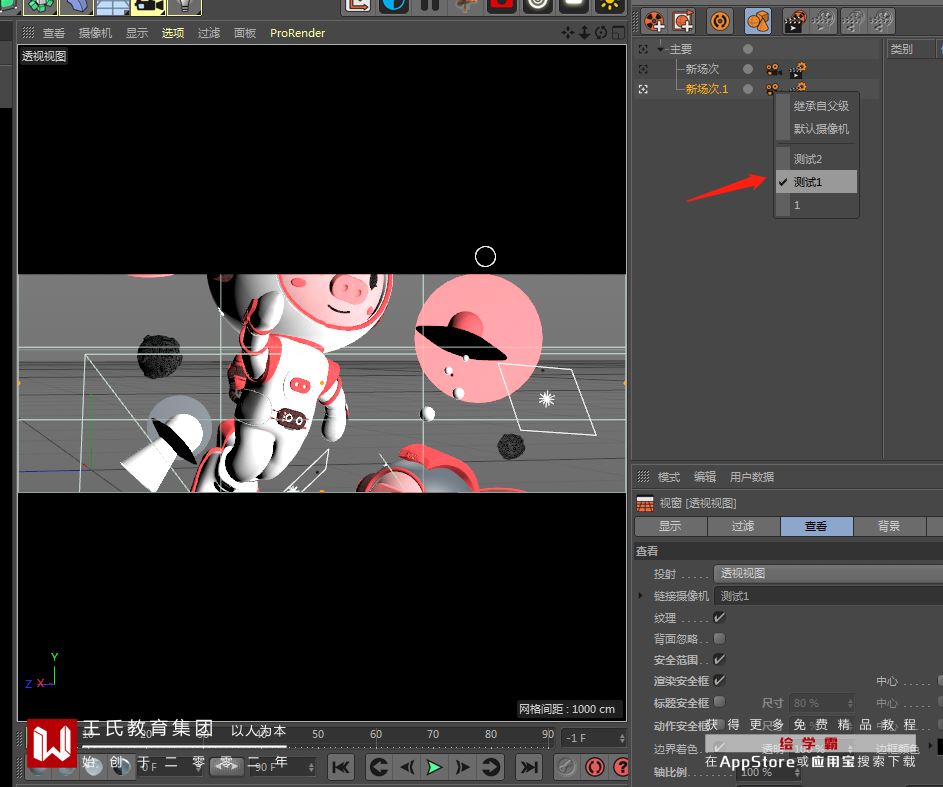Expand the 链接摄像机 disclosure arrow
Image resolution: width=943 pixels, height=787 pixels.
[x=640, y=596]
